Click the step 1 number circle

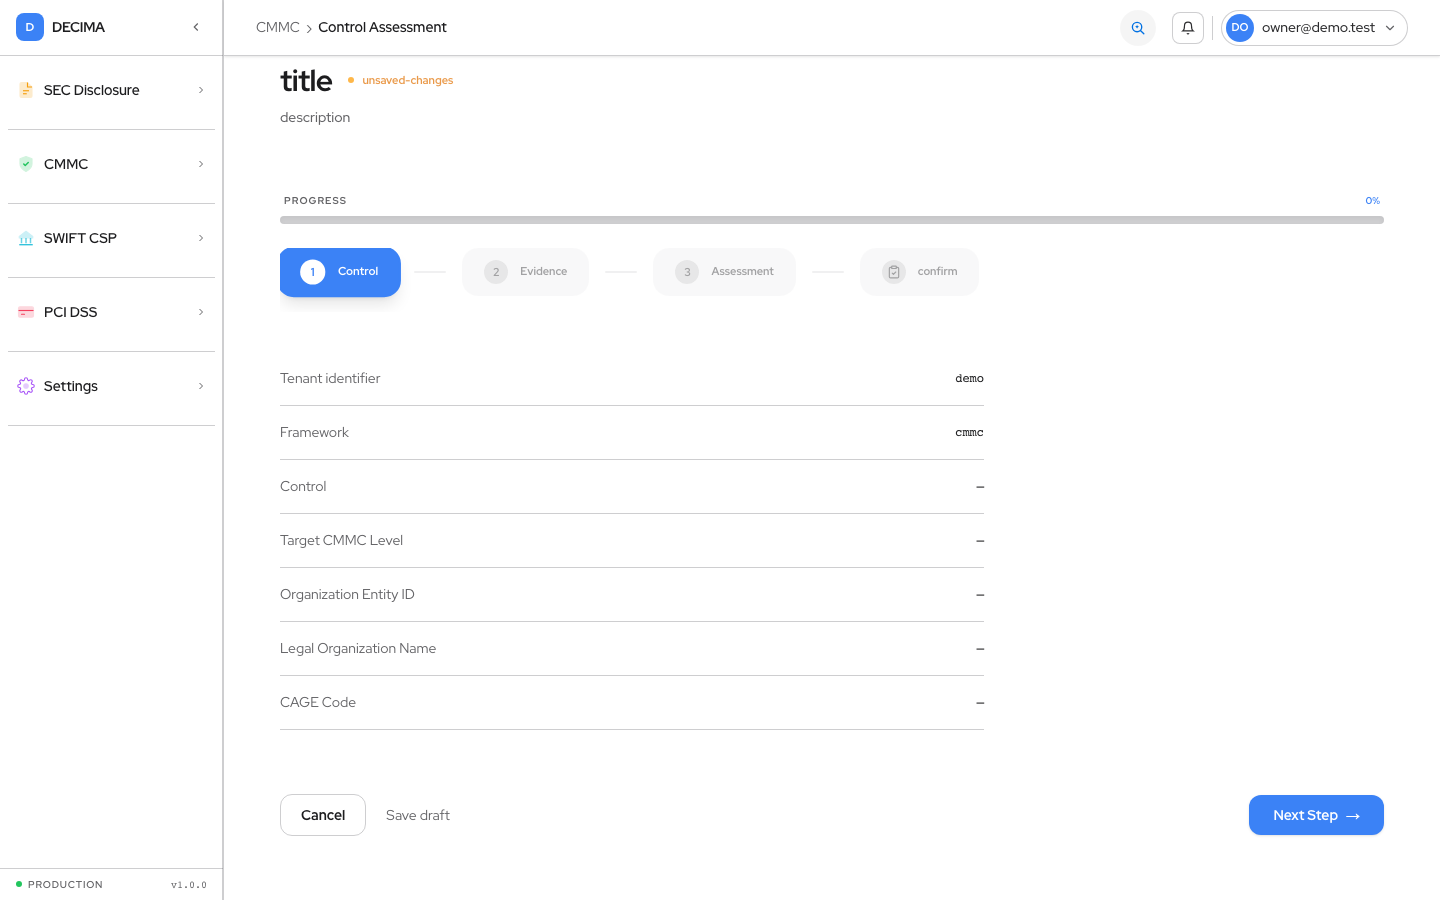coord(313,272)
